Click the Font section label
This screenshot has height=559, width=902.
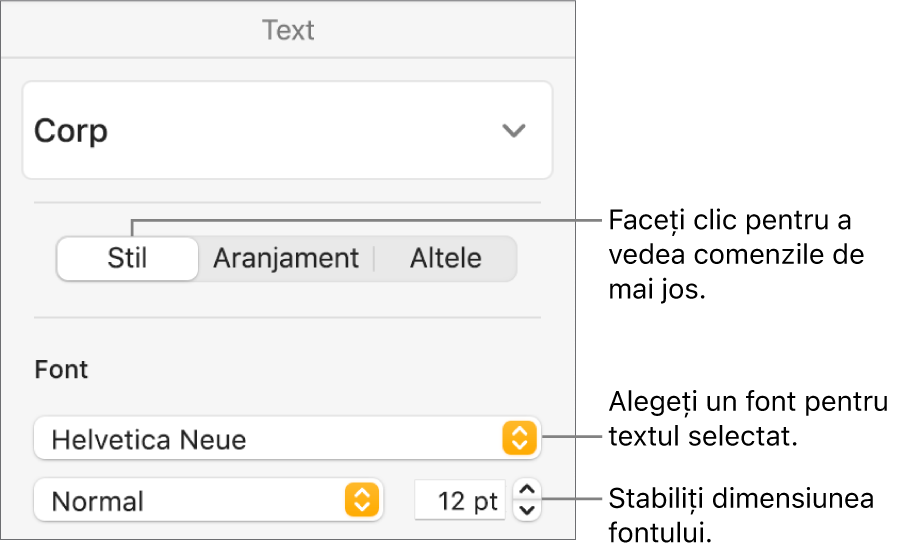pos(61,369)
